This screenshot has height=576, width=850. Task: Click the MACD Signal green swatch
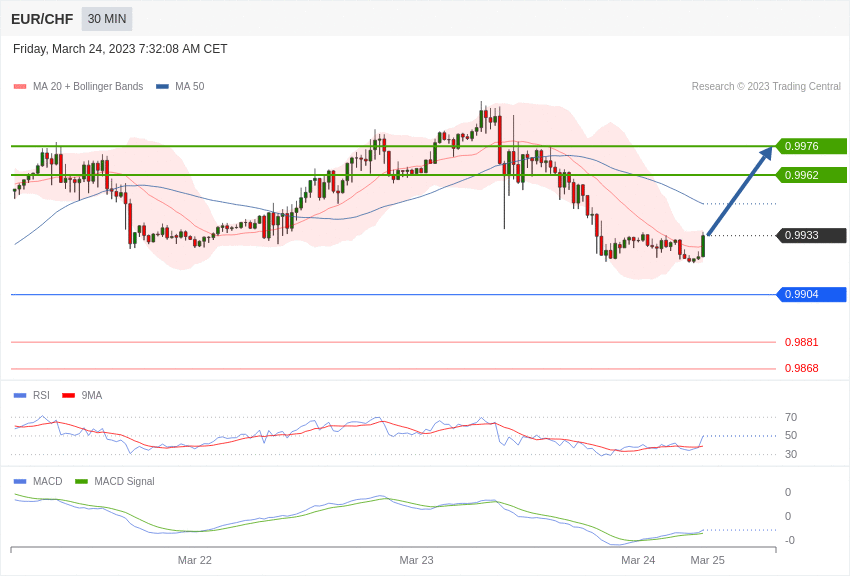coord(81,481)
